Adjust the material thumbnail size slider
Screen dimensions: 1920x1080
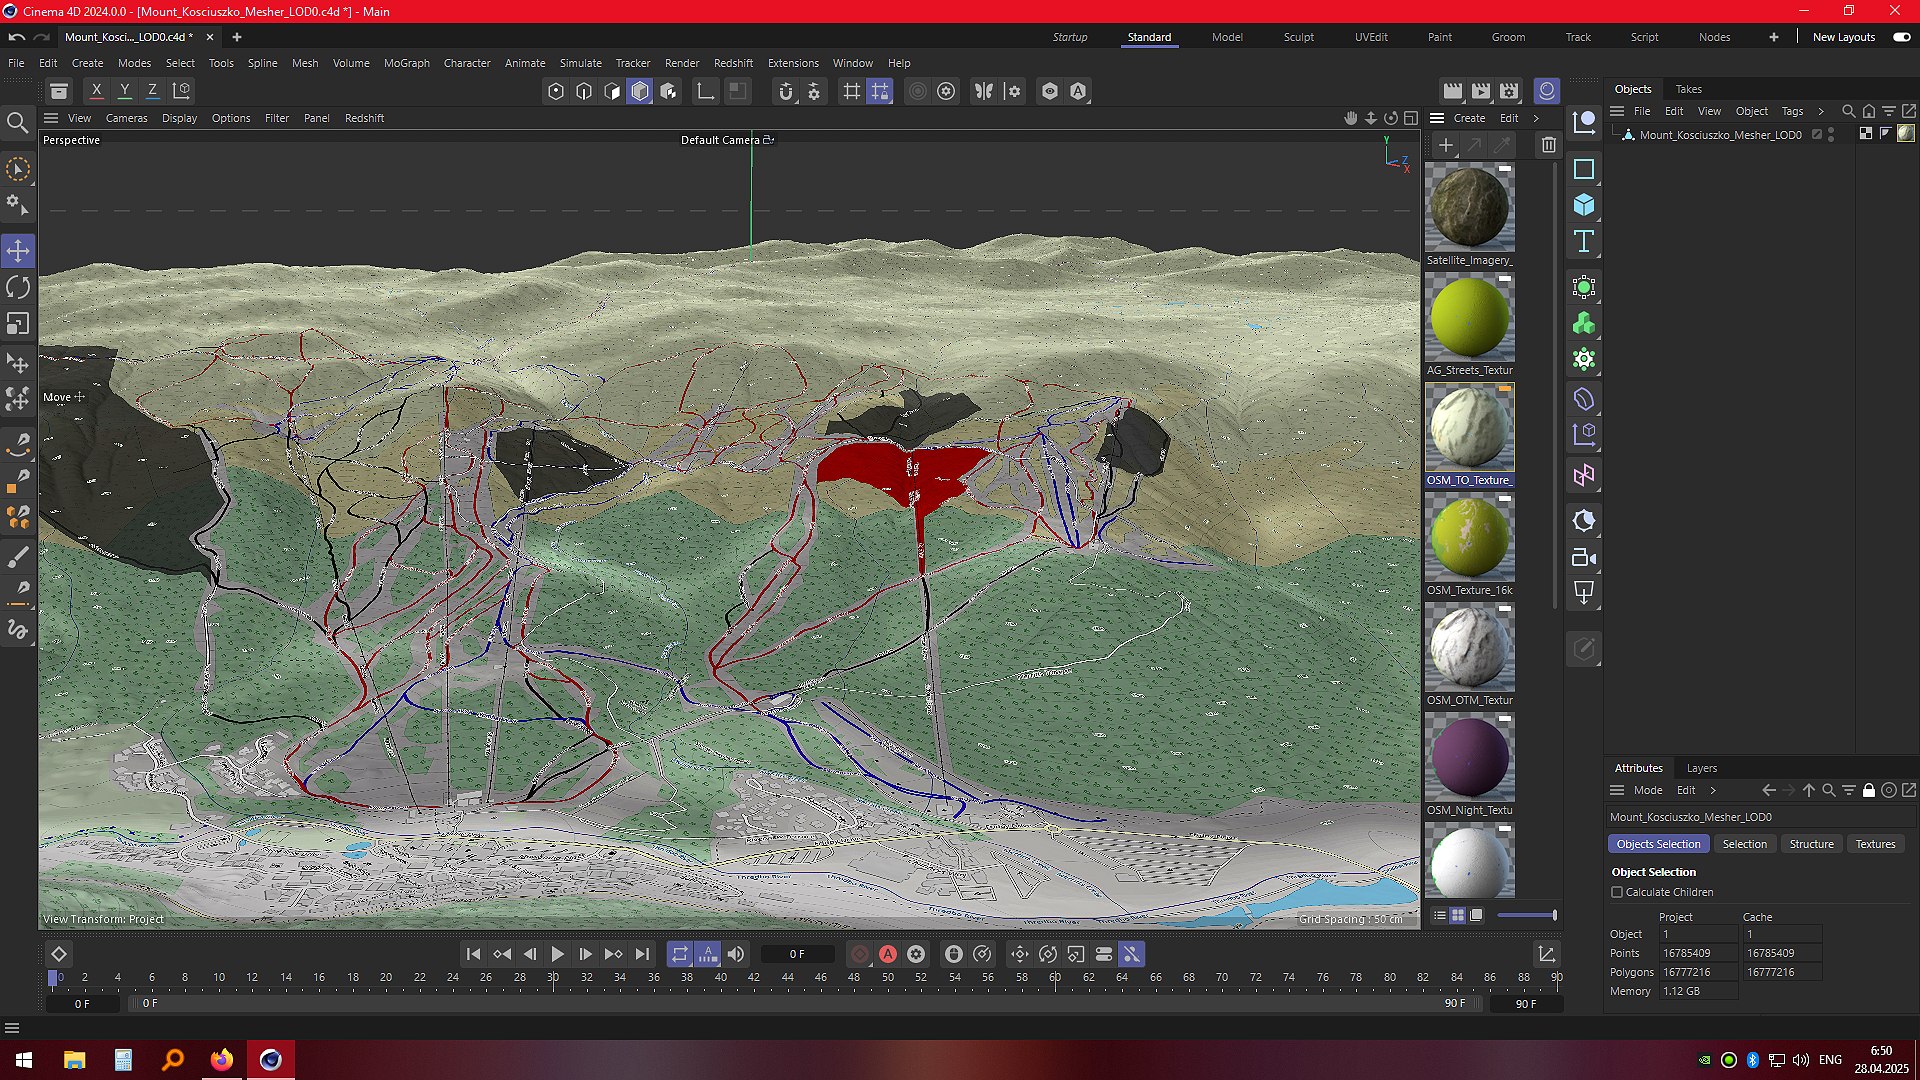(x=1527, y=915)
